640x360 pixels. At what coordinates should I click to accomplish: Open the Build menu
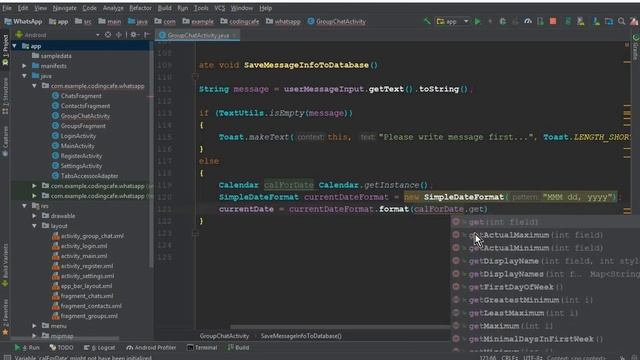click(164, 8)
